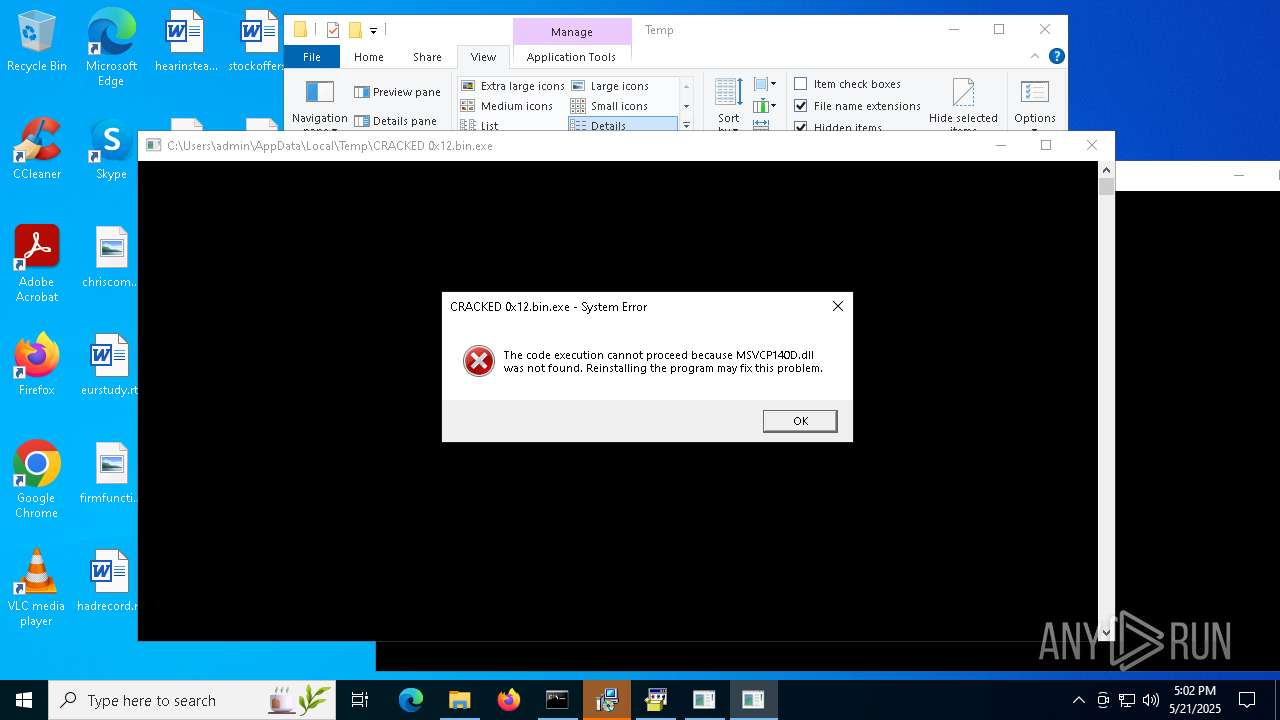
Task: Open the Options dropdown in ribbon
Action: [1035, 105]
